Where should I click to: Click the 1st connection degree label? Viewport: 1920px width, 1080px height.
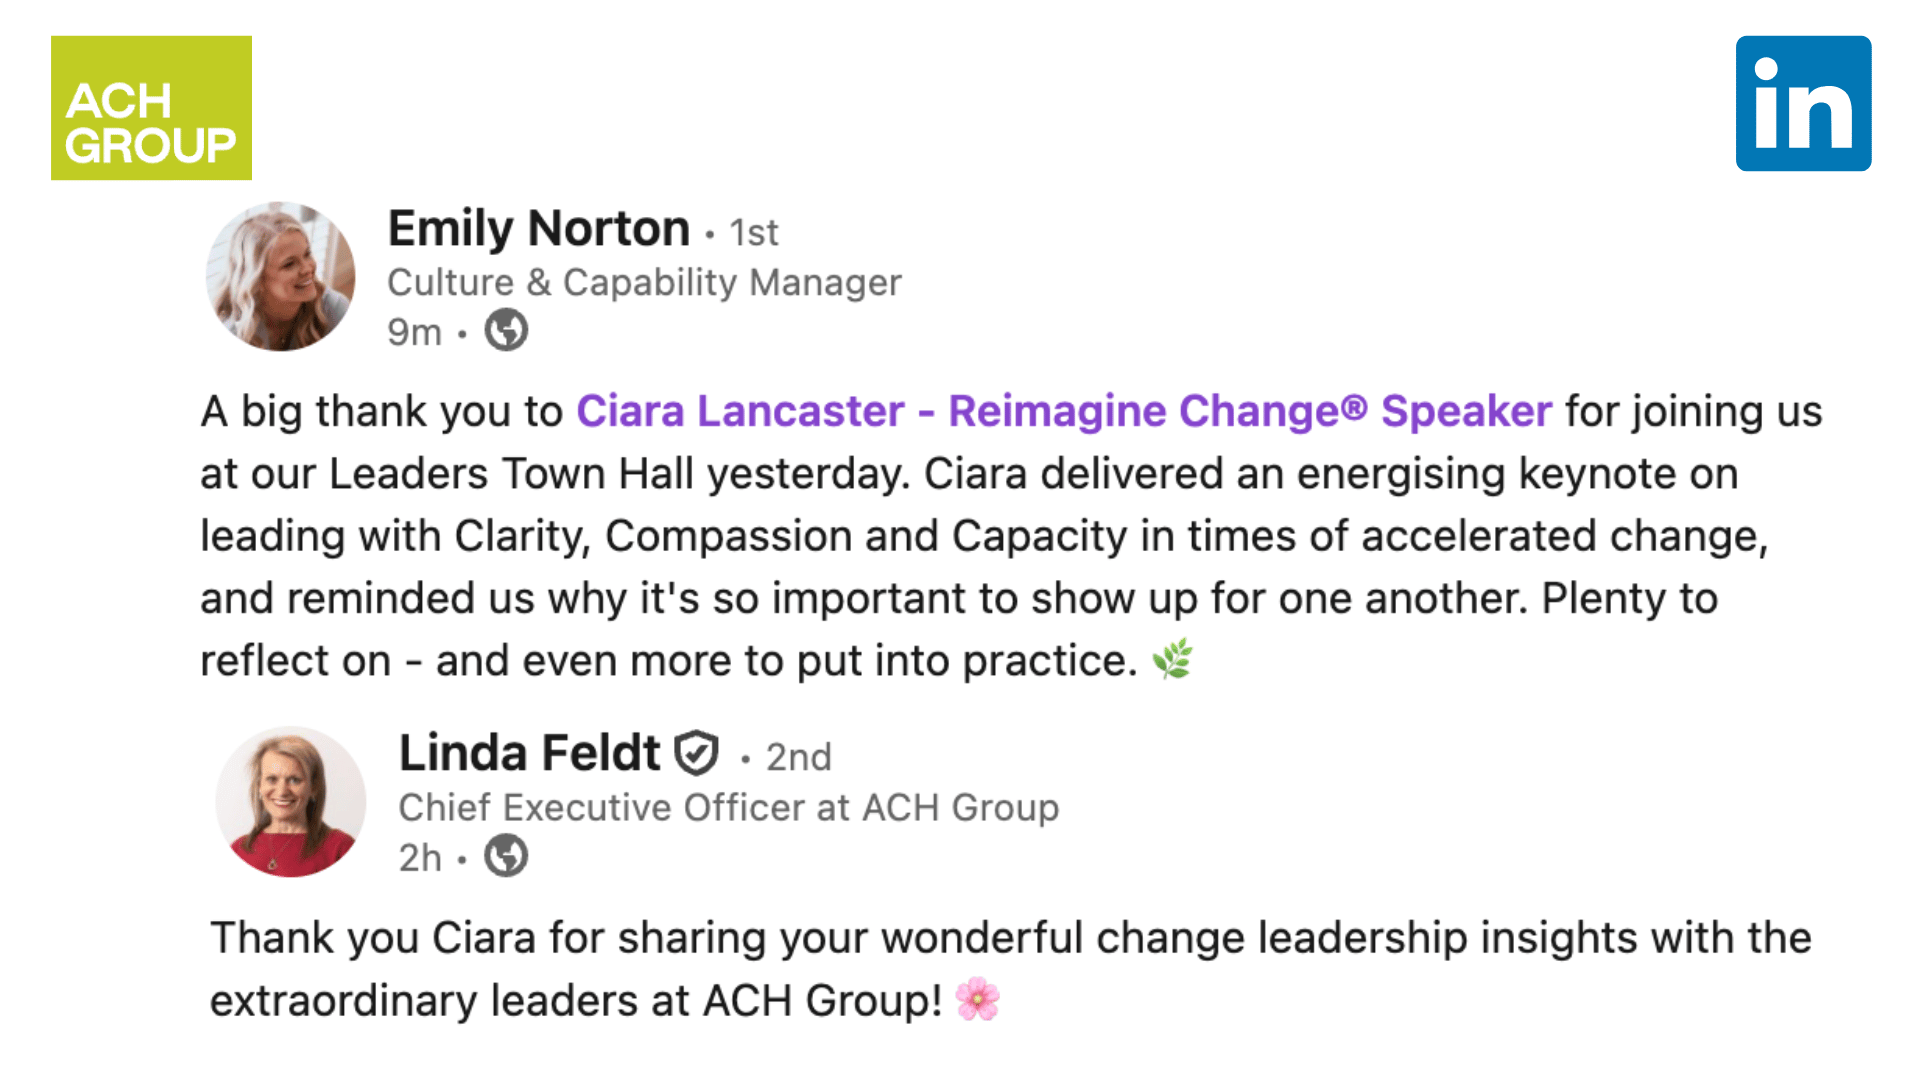pyautogui.click(x=753, y=233)
